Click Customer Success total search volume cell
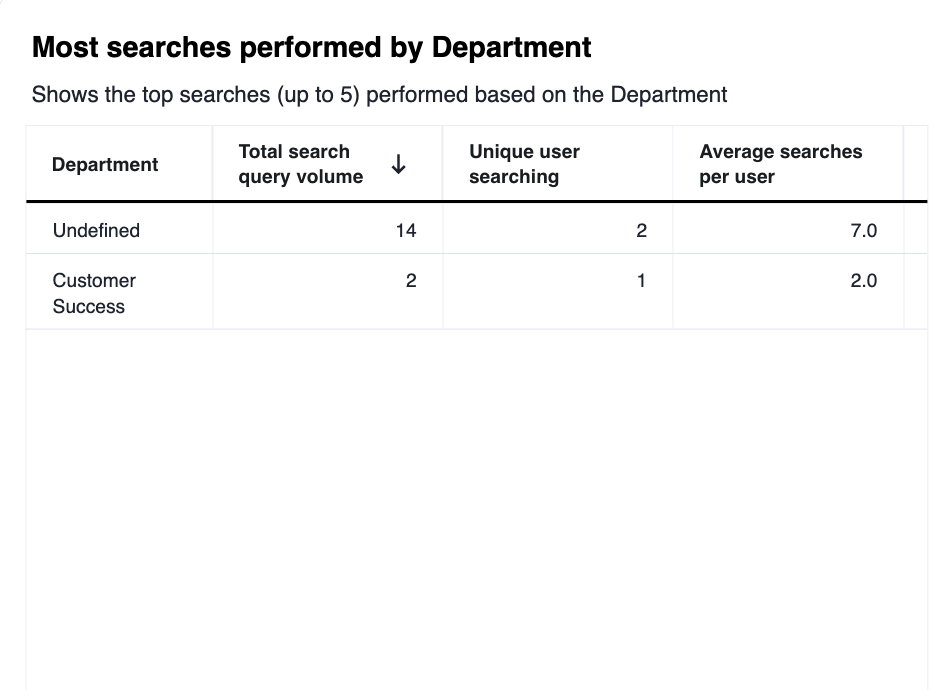 pyautogui.click(x=410, y=281)
